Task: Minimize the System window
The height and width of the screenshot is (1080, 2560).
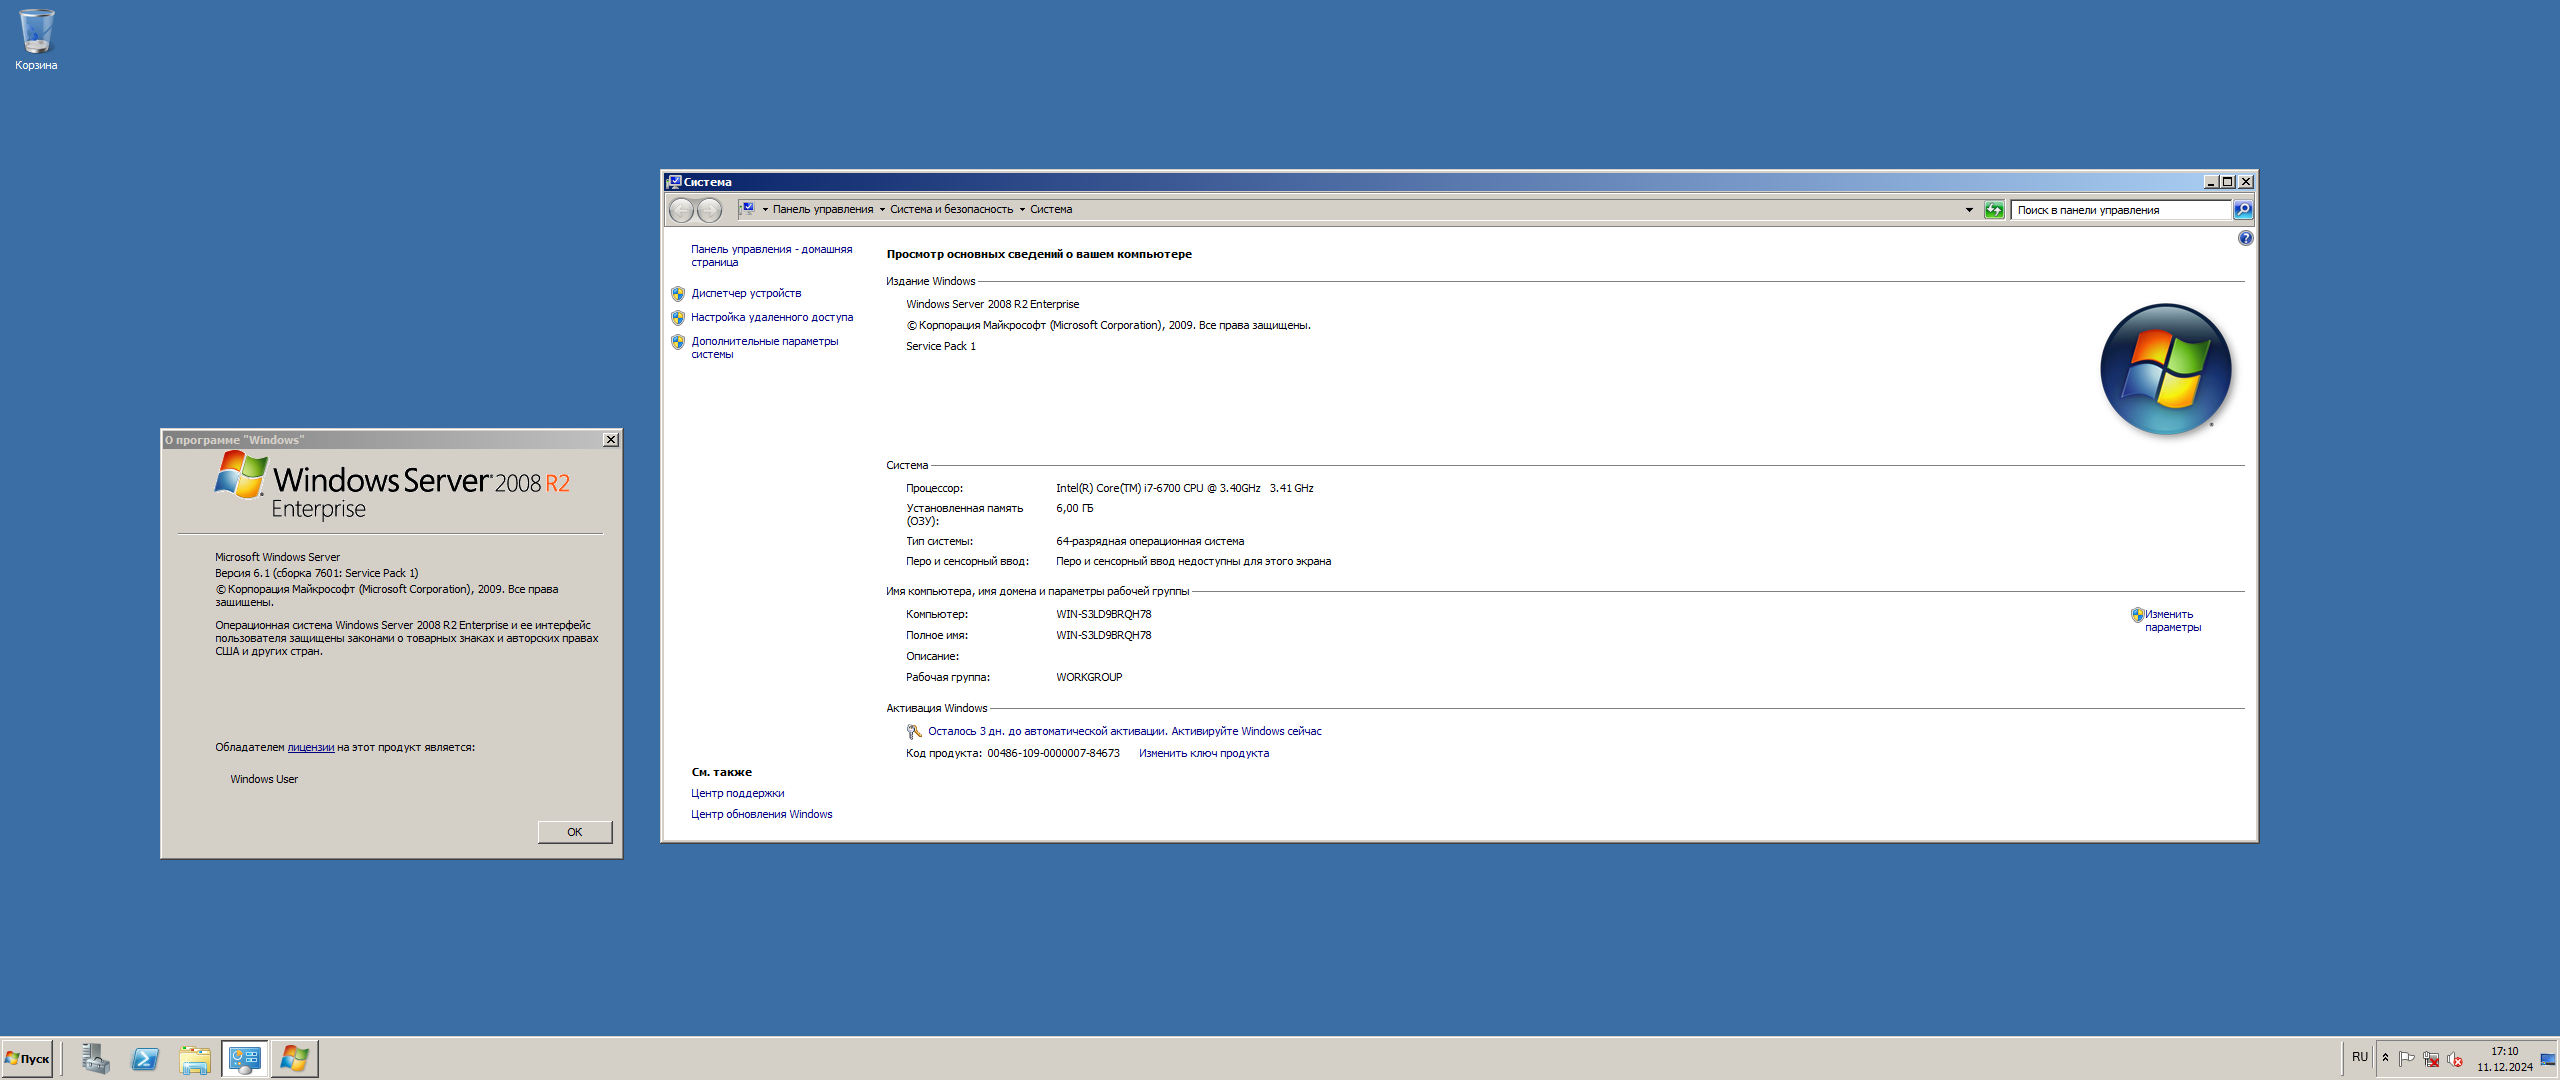Action: (2211, 182)
